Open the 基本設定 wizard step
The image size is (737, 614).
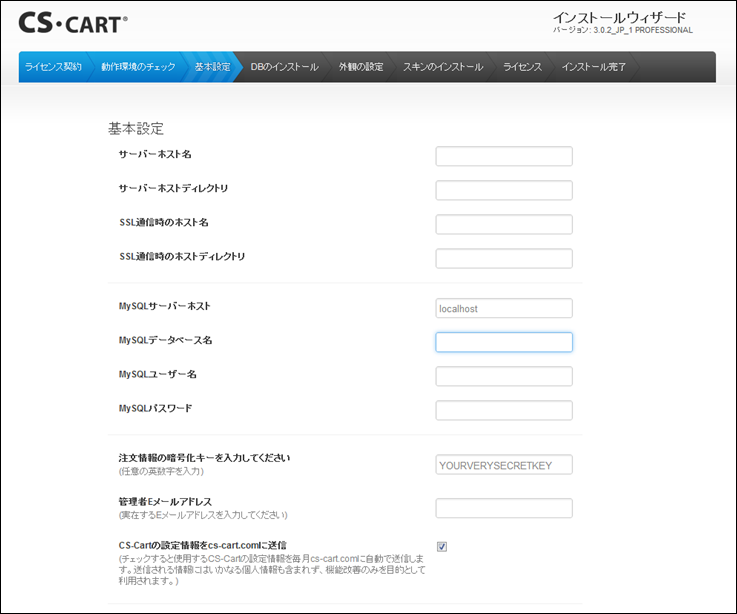click(x=212, y=67)
